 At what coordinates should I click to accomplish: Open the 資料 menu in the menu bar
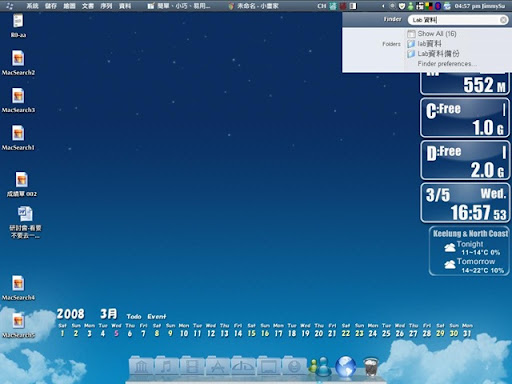click(125, 6)
